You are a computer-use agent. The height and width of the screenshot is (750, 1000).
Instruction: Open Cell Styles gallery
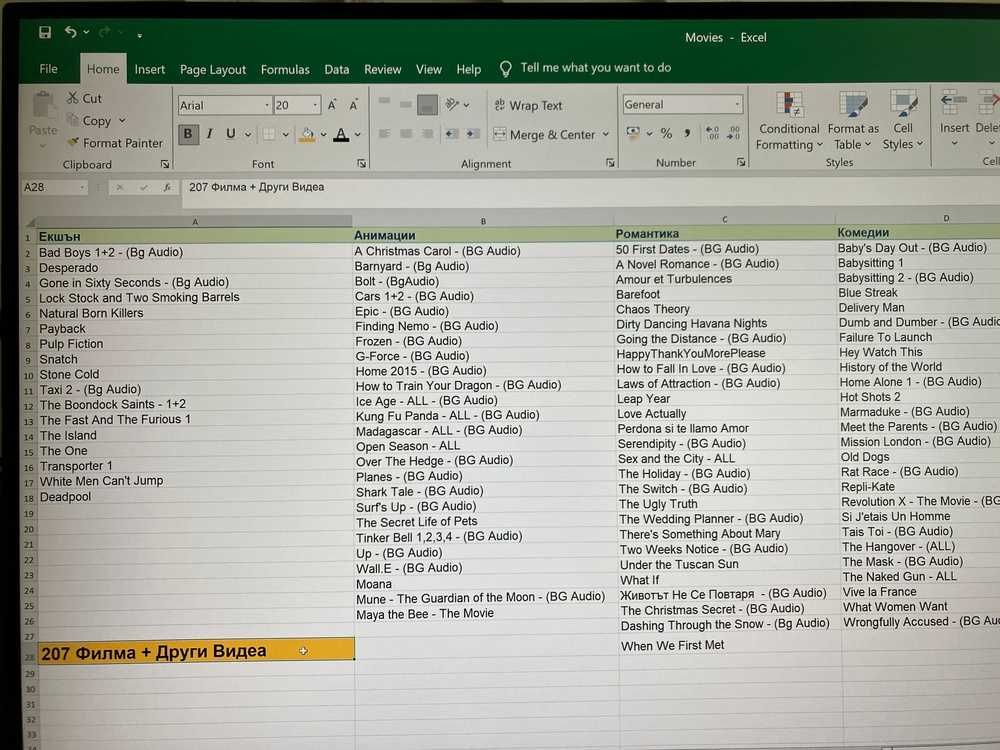click(902, 121)
